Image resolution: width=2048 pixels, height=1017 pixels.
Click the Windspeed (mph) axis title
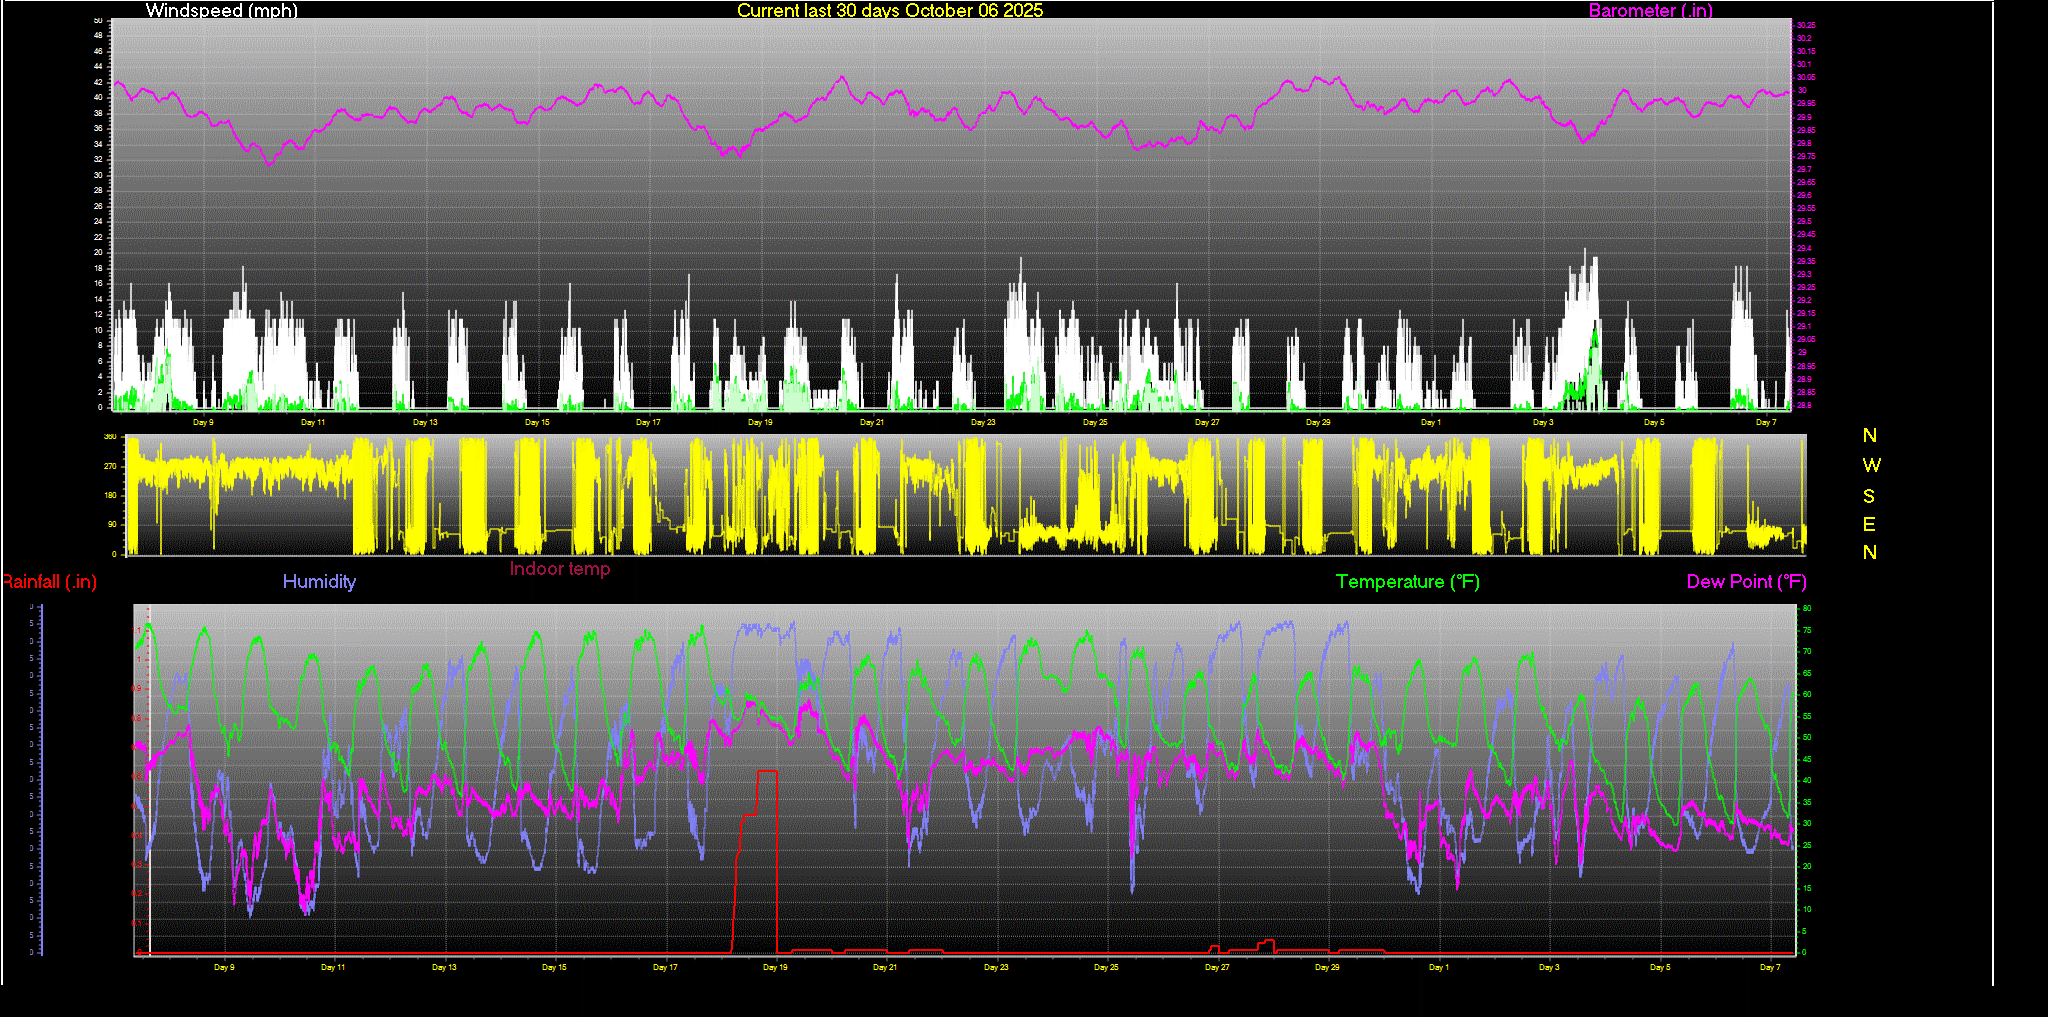pos(221,11)
